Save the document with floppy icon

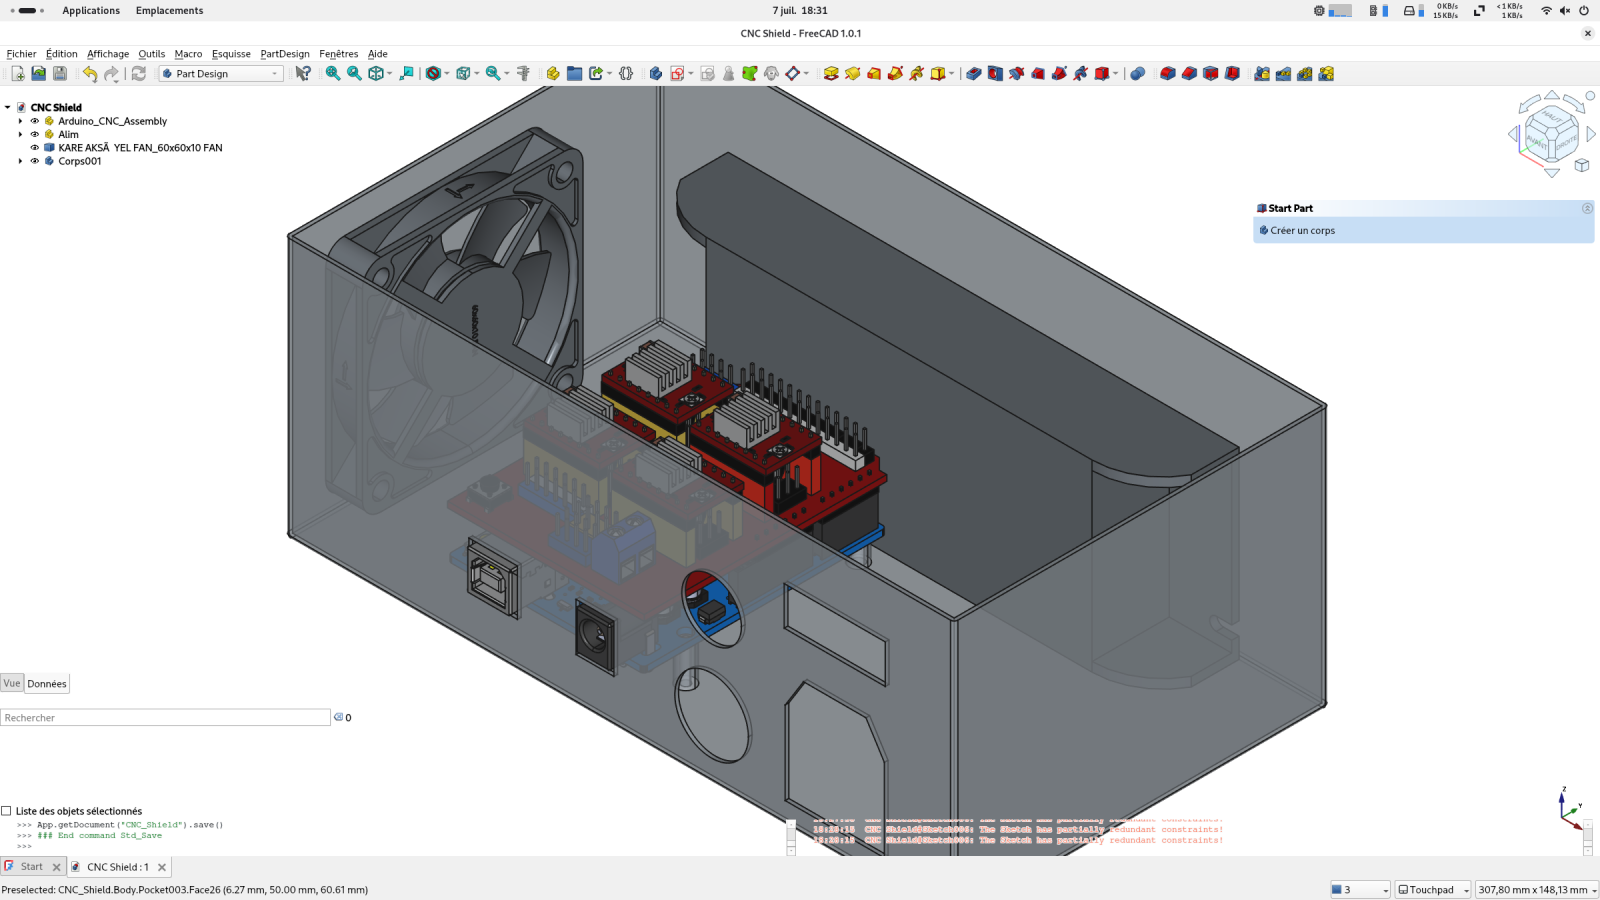tap(60, 73)
